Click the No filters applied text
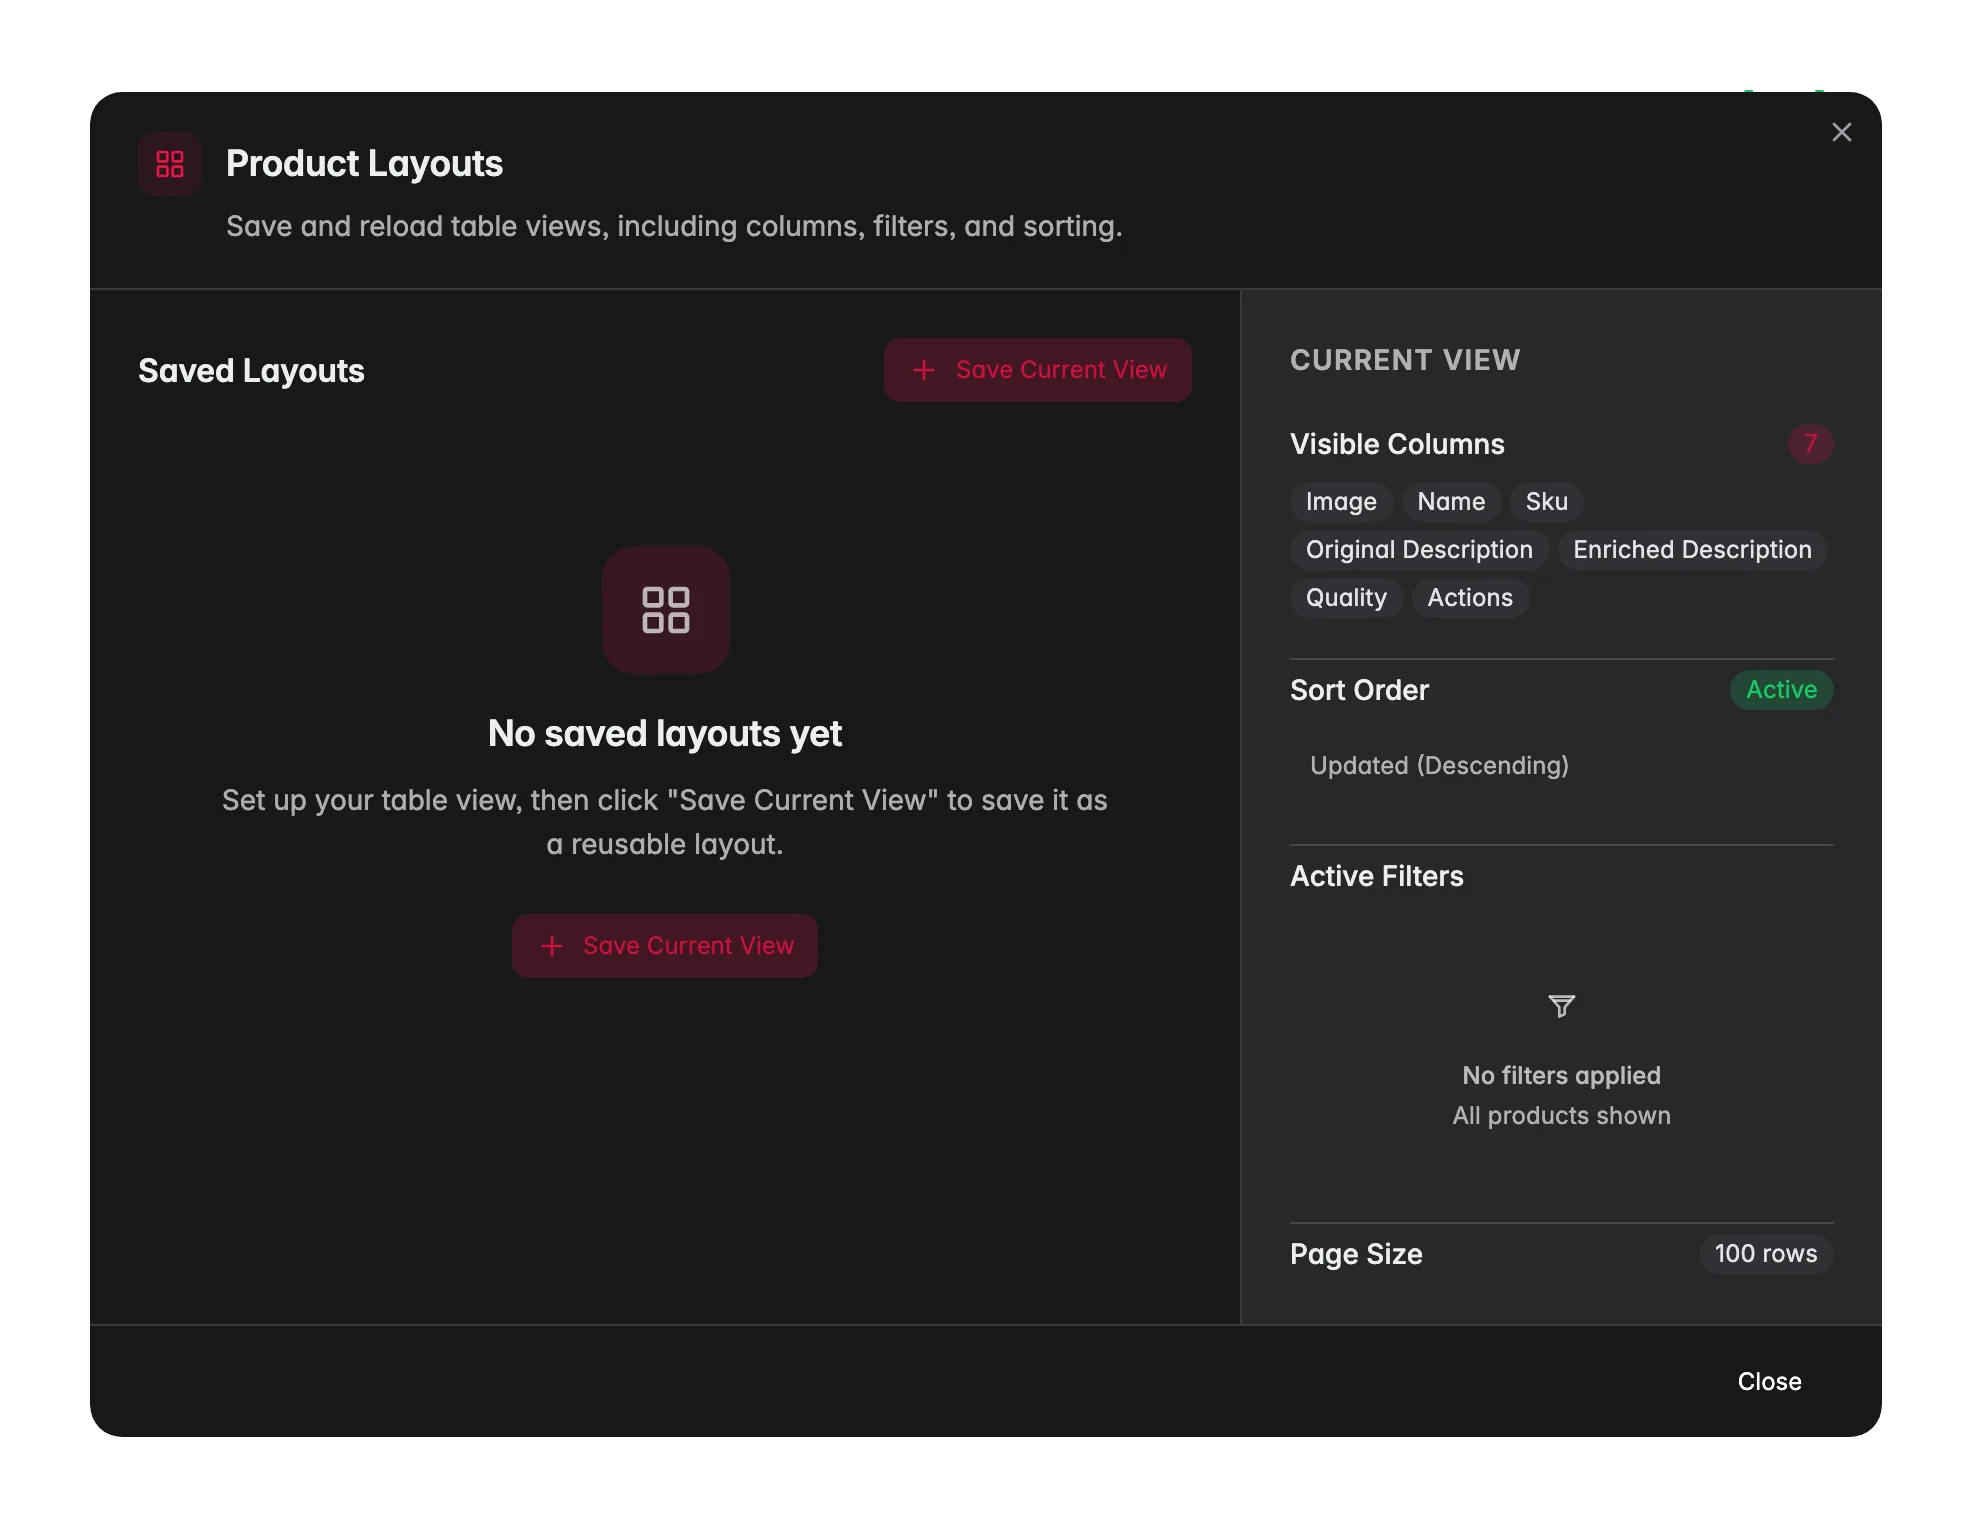 click(1561, 1076)
